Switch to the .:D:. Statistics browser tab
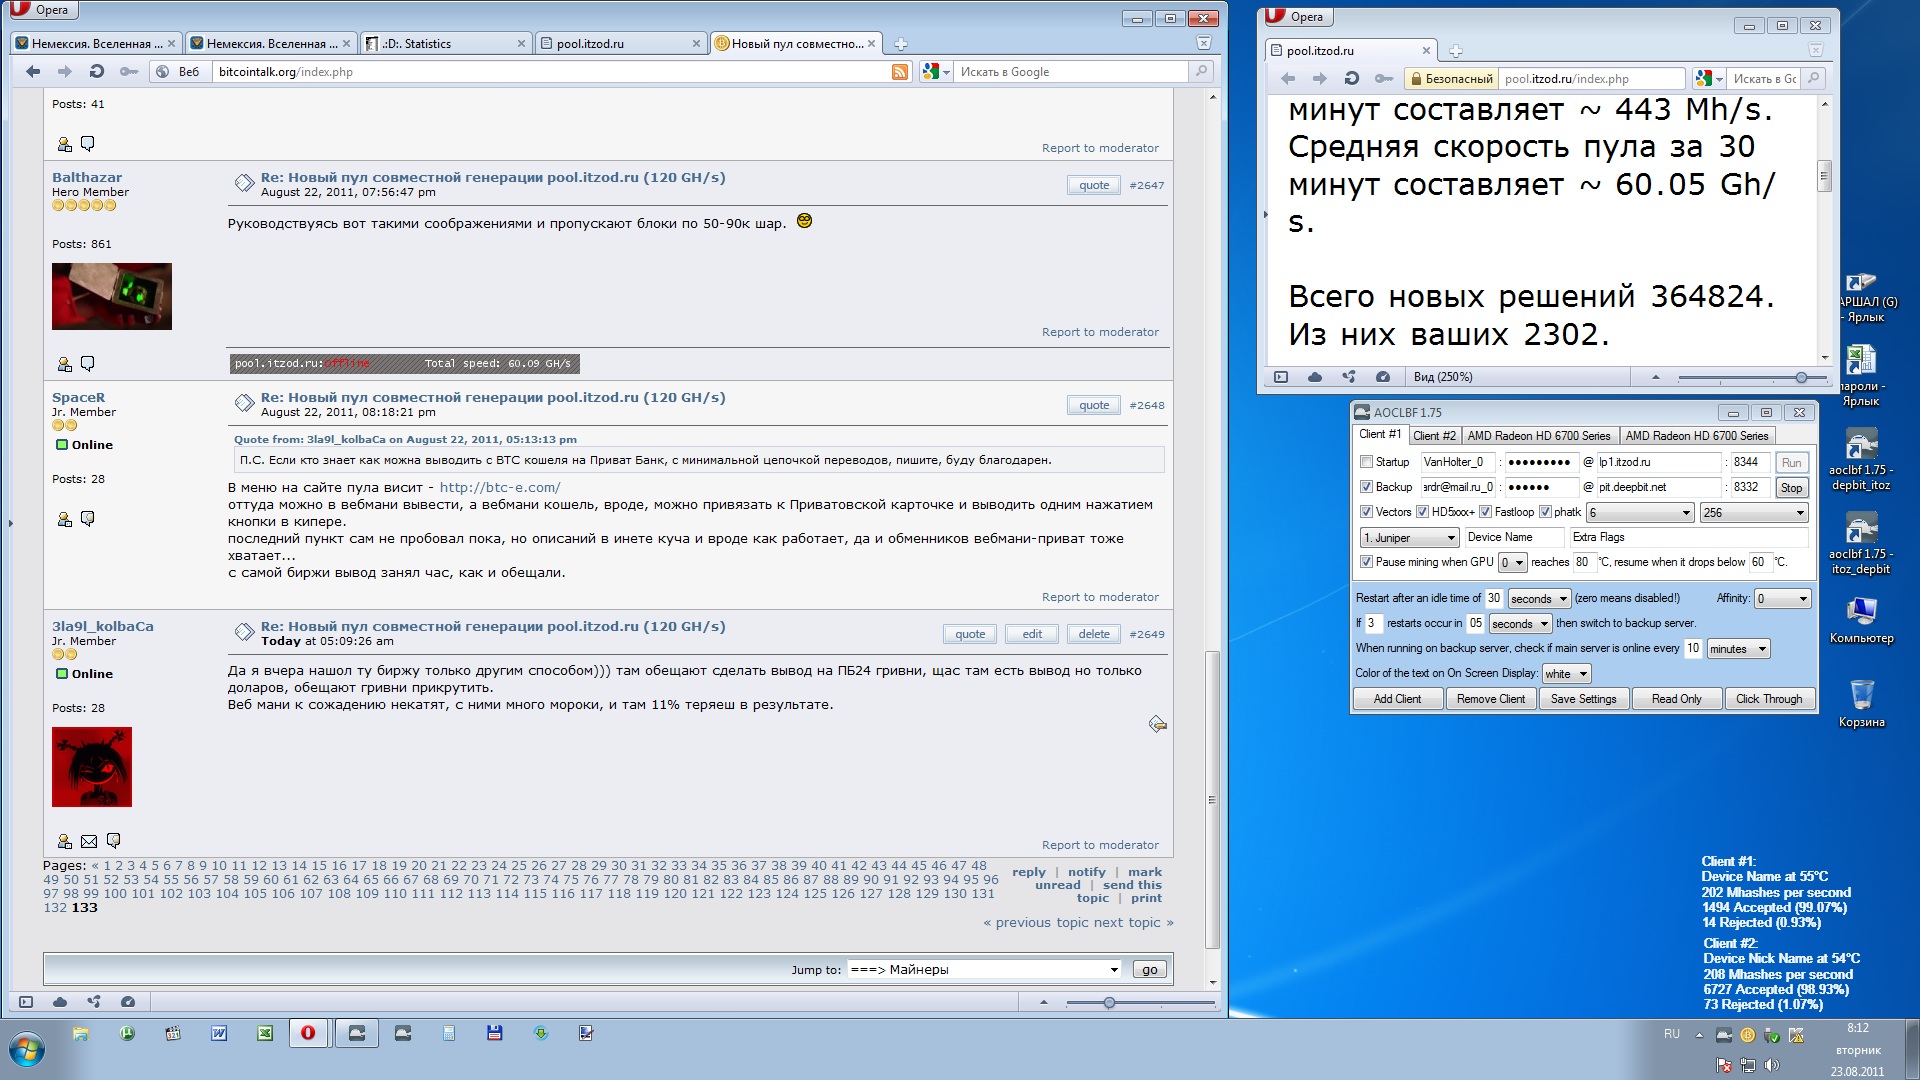 [430, 44]
